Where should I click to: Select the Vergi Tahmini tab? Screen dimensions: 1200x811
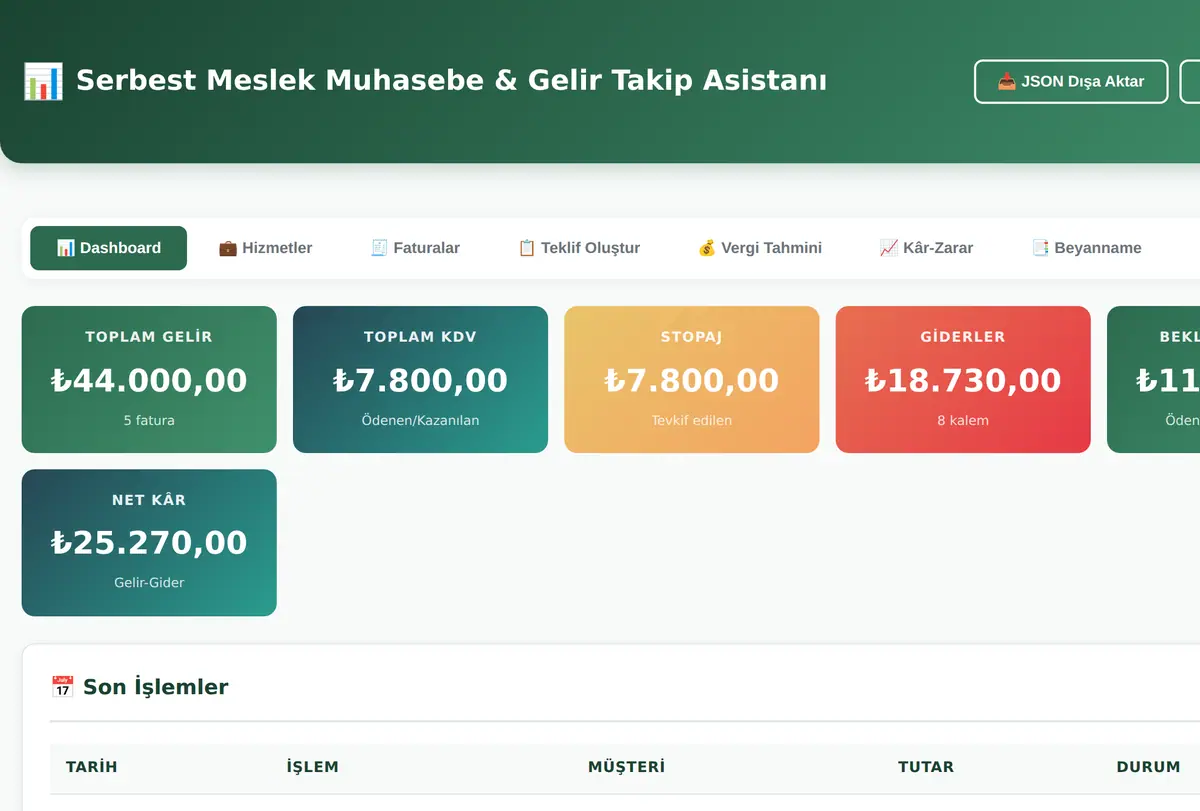coord(760,248)
